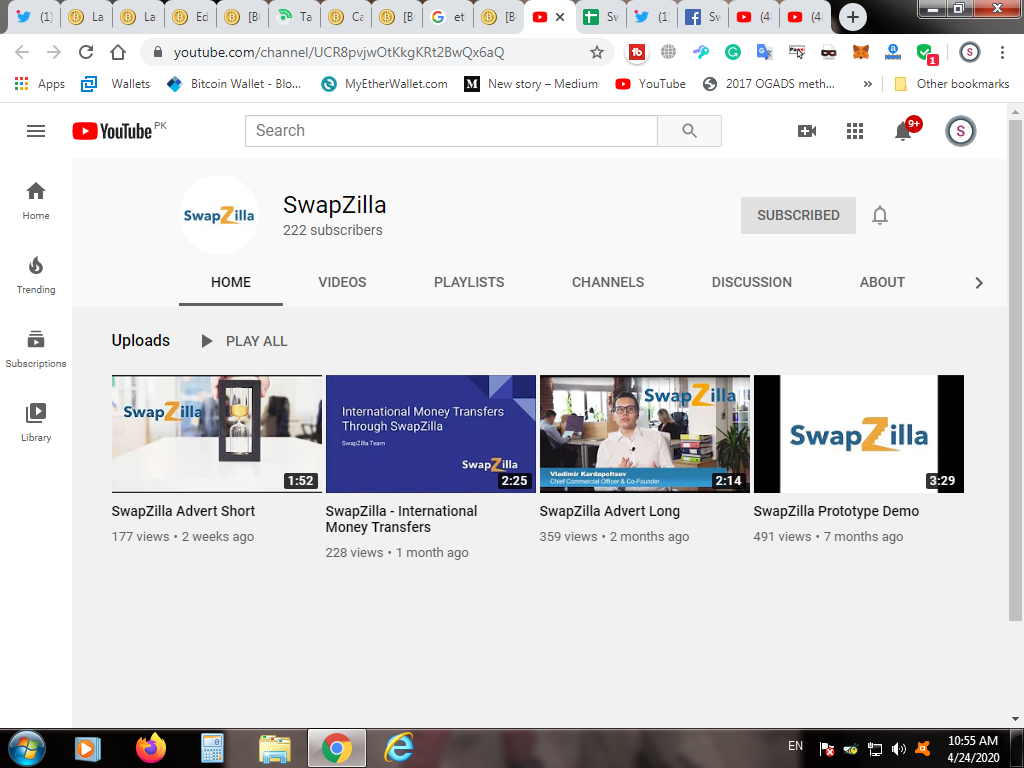Play the SwapZilla Advert Long thumbnail

point(645,434)
